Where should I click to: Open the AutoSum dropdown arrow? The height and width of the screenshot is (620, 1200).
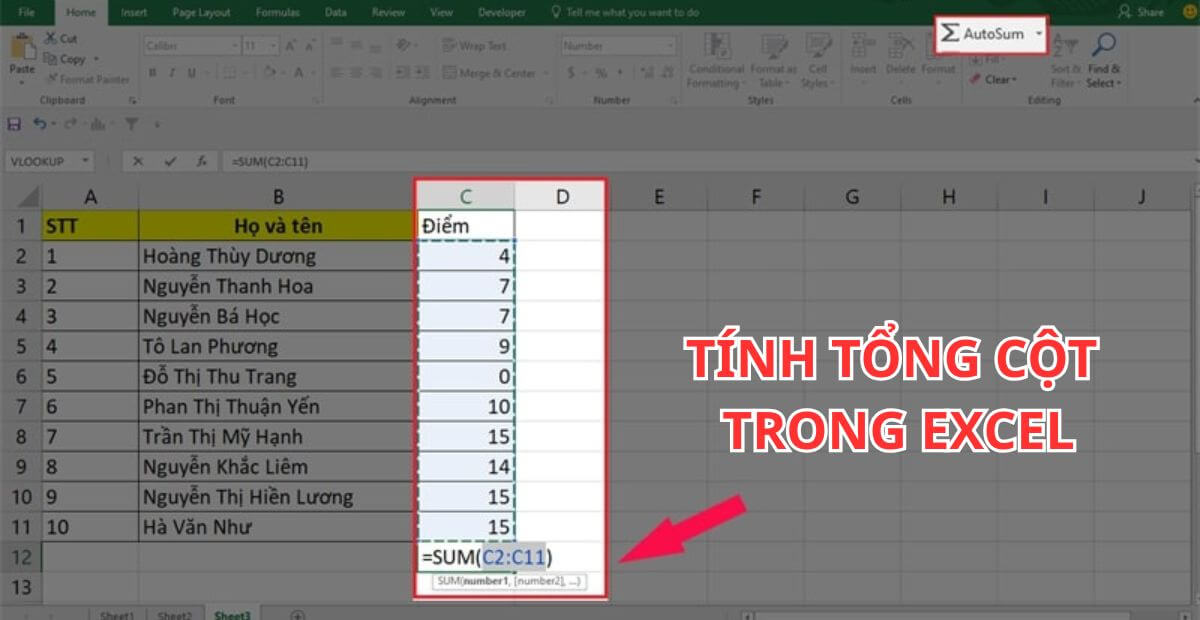tap(1039, 34)
